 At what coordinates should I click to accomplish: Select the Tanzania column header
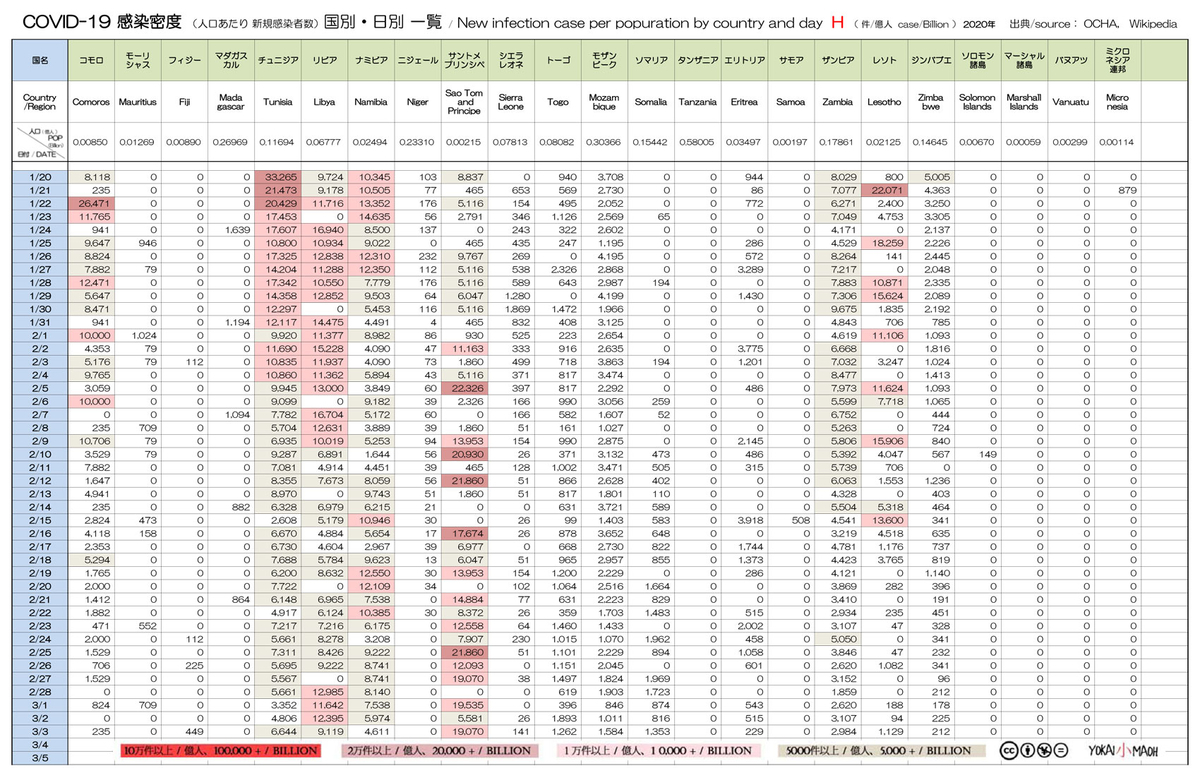tap(697, 102)
